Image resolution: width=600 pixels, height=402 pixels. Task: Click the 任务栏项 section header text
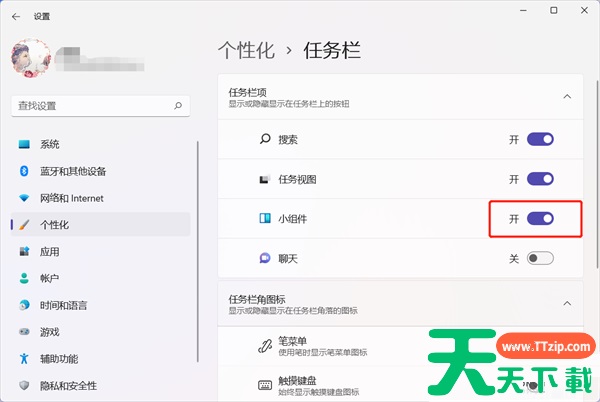click(247, 93)
